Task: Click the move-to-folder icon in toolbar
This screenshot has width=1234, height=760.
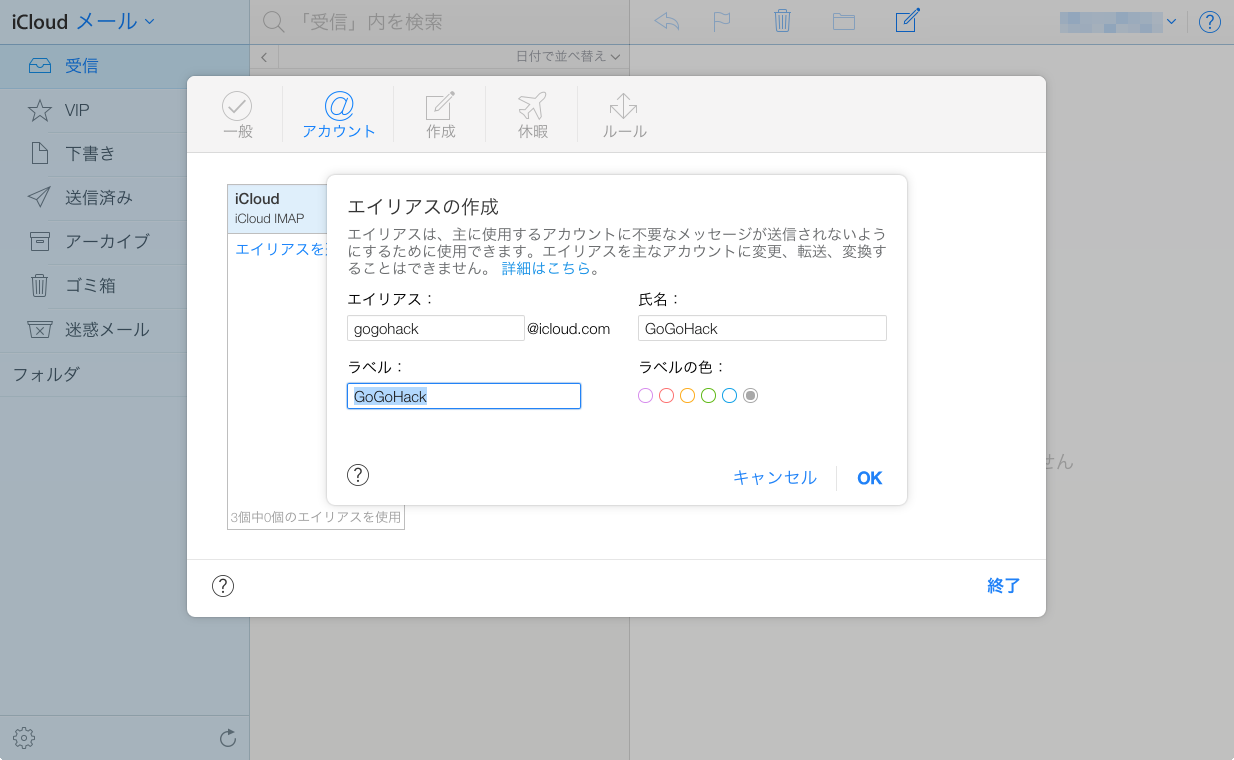Action: [x=844, y=21]
